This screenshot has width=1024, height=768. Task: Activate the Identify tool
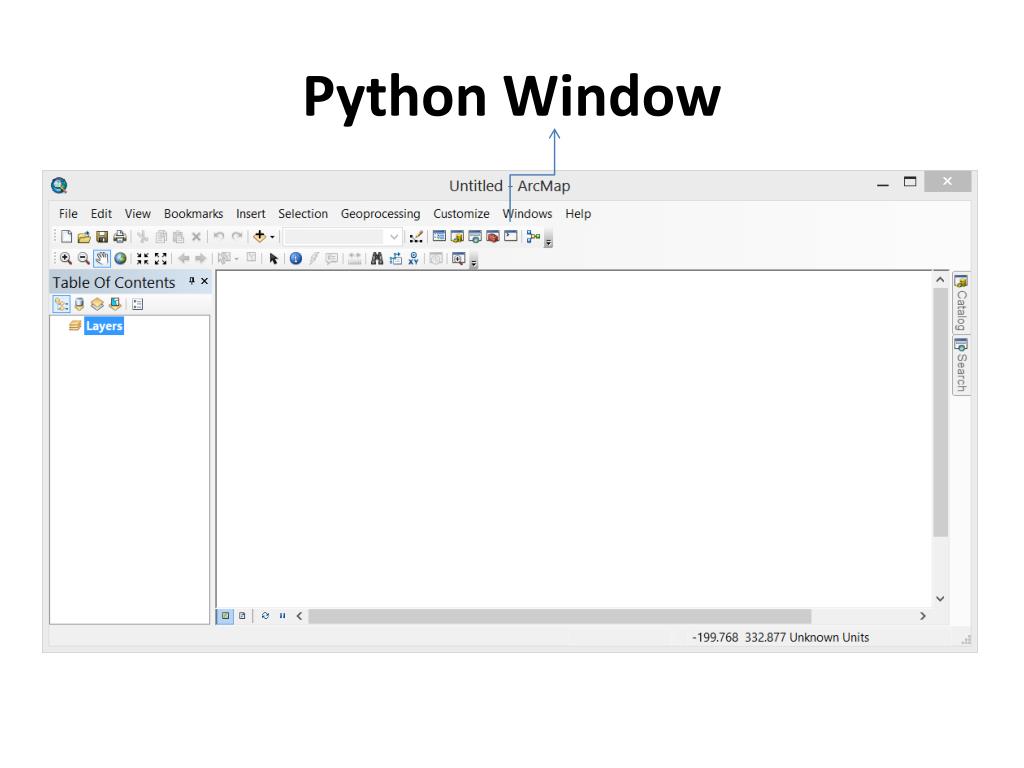(x=296, y=259)
